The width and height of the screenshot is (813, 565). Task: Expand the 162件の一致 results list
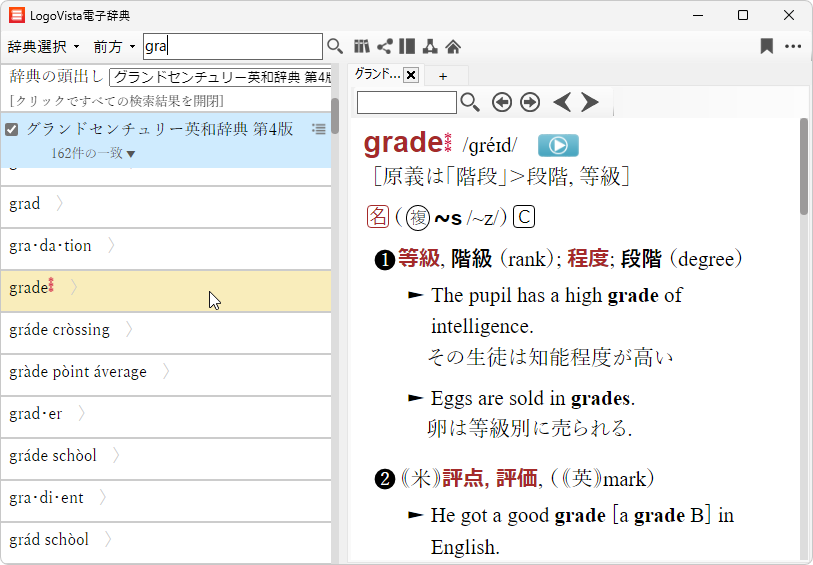(93, 153)
